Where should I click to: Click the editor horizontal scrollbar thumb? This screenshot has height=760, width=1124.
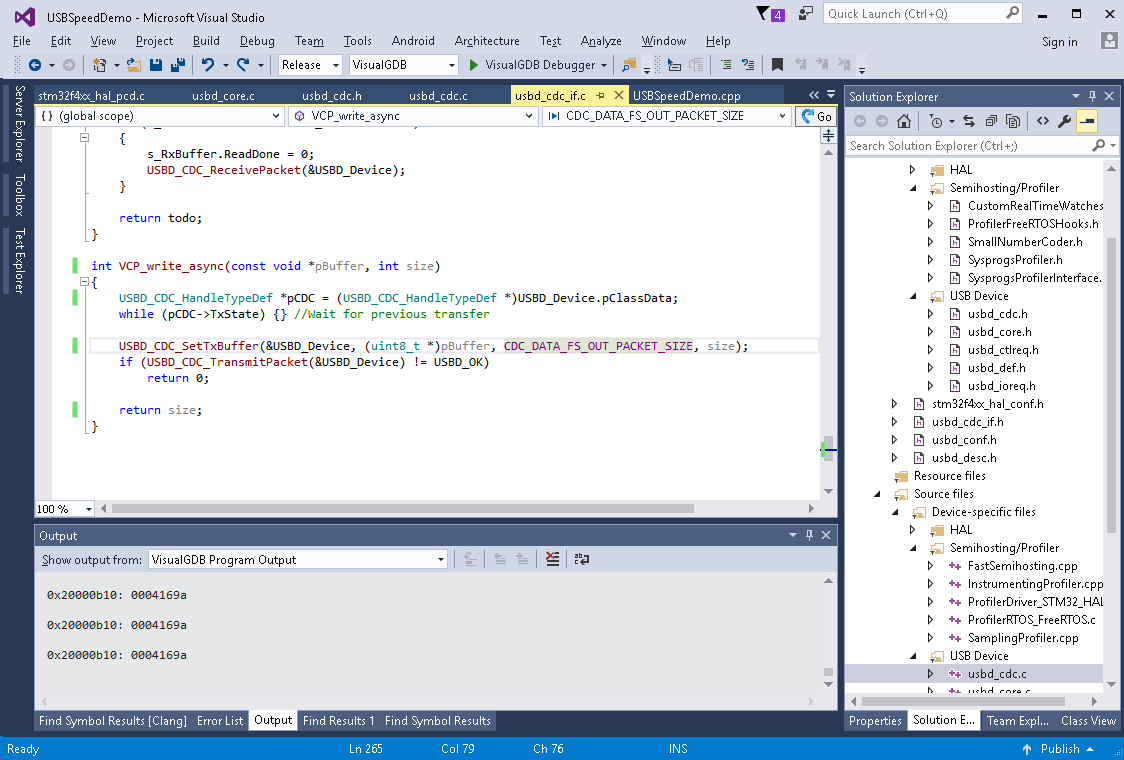tap(403, 509)
